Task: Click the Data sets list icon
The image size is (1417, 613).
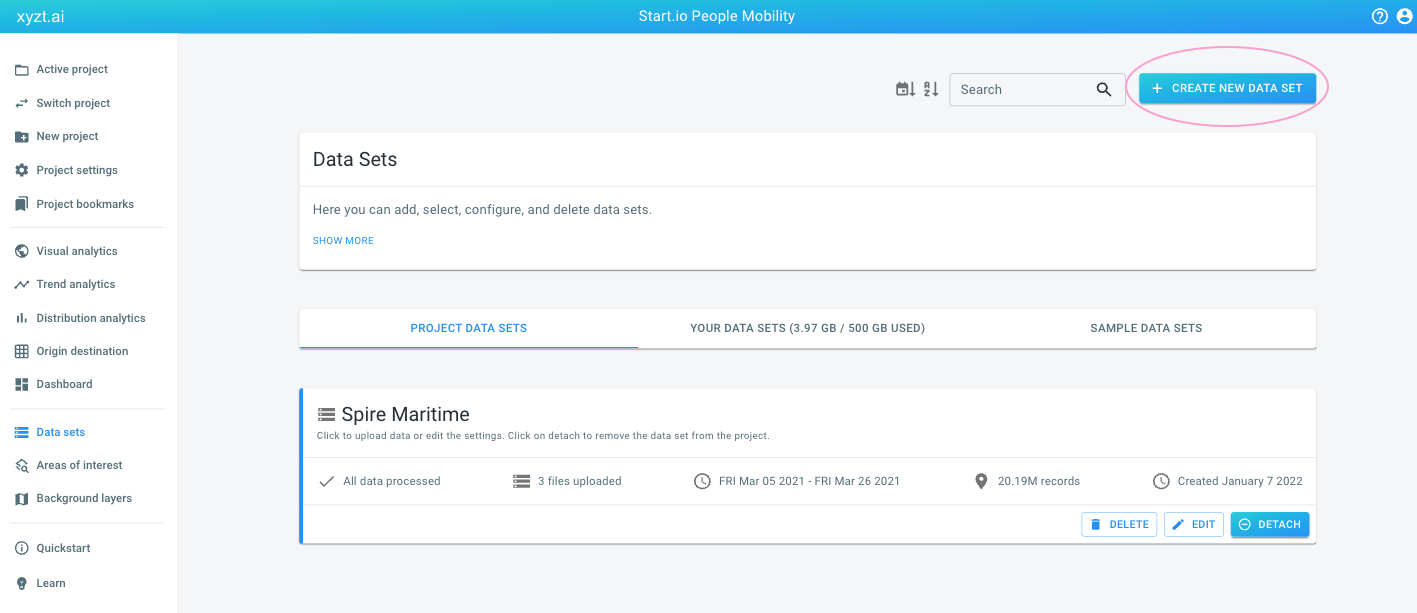Action: tap(21, 432)
